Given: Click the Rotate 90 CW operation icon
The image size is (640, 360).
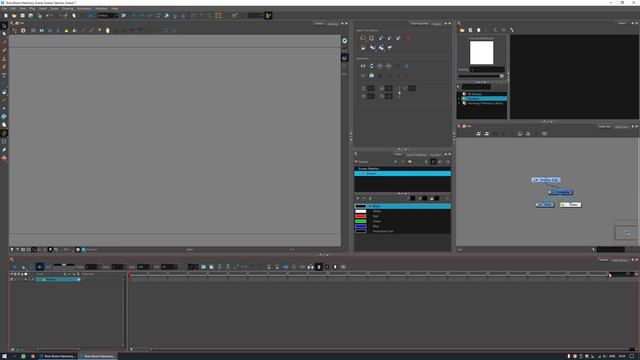Looking at the screenshot, I should (x=380, y=66).
